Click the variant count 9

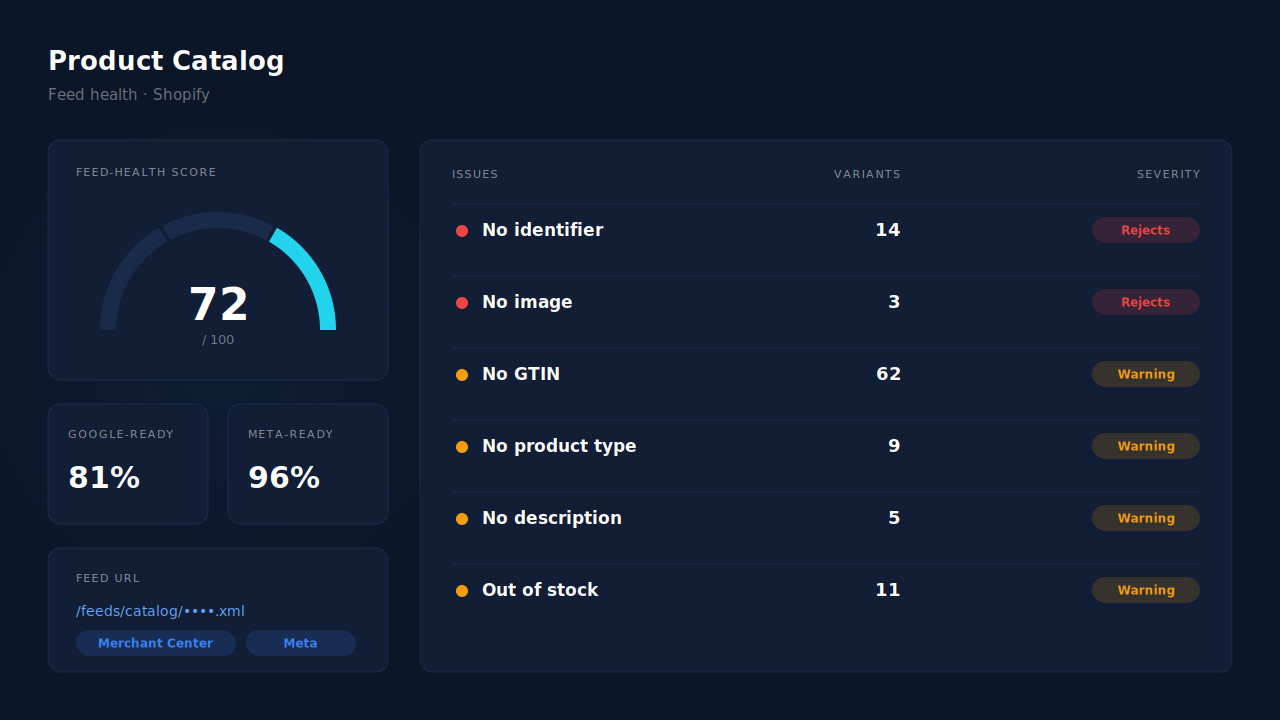[x=894, y=446]
